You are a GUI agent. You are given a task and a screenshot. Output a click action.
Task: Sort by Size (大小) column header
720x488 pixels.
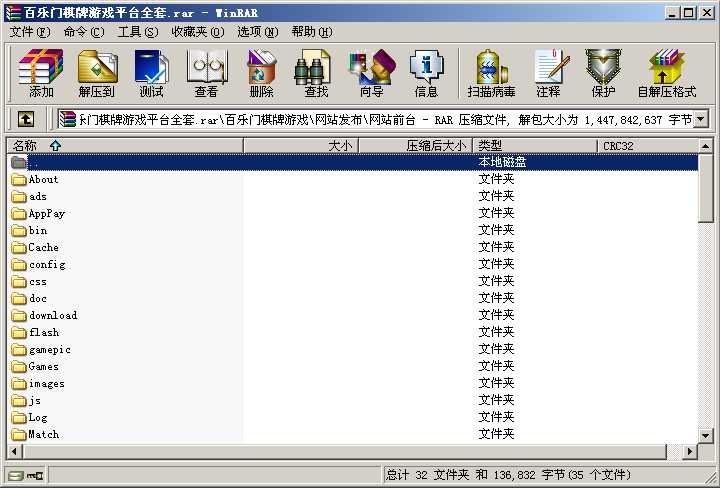click(x=301, y=146)
